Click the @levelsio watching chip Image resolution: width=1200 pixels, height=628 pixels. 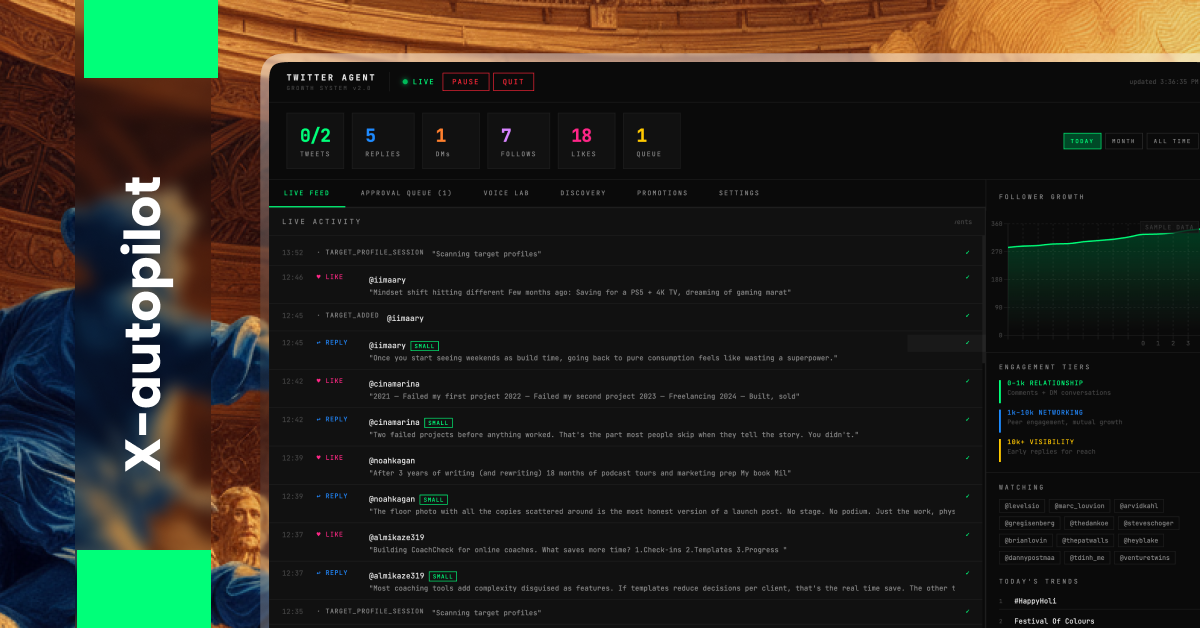pyautogui.click(x=1024, y=506)
